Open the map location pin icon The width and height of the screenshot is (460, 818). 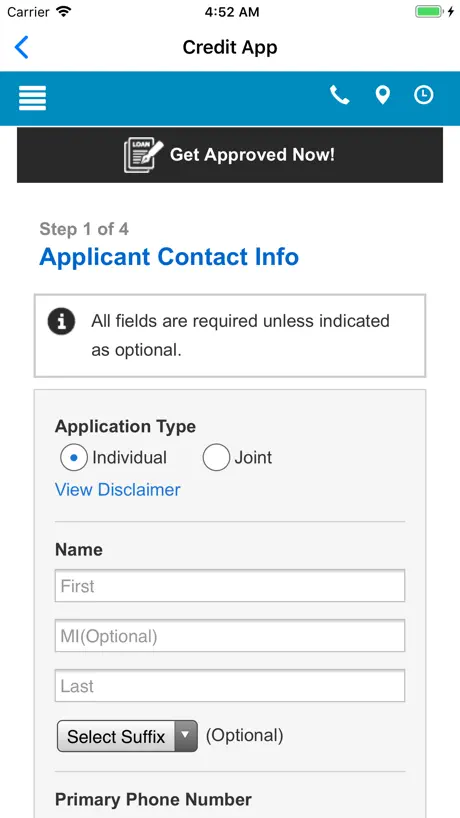click(x=383, y=95)
